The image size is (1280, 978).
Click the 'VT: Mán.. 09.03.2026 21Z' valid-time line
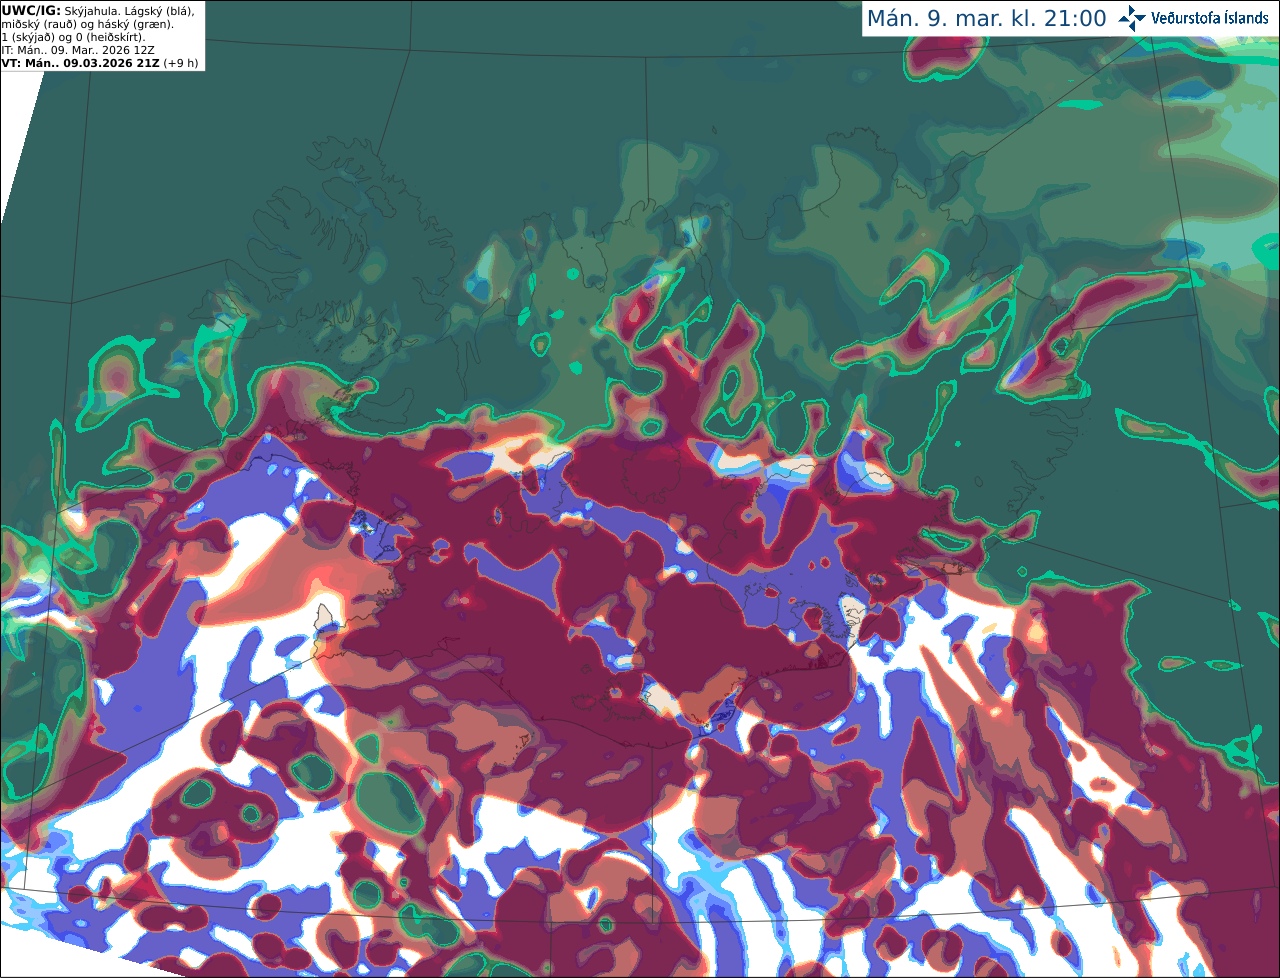point(81,63)
